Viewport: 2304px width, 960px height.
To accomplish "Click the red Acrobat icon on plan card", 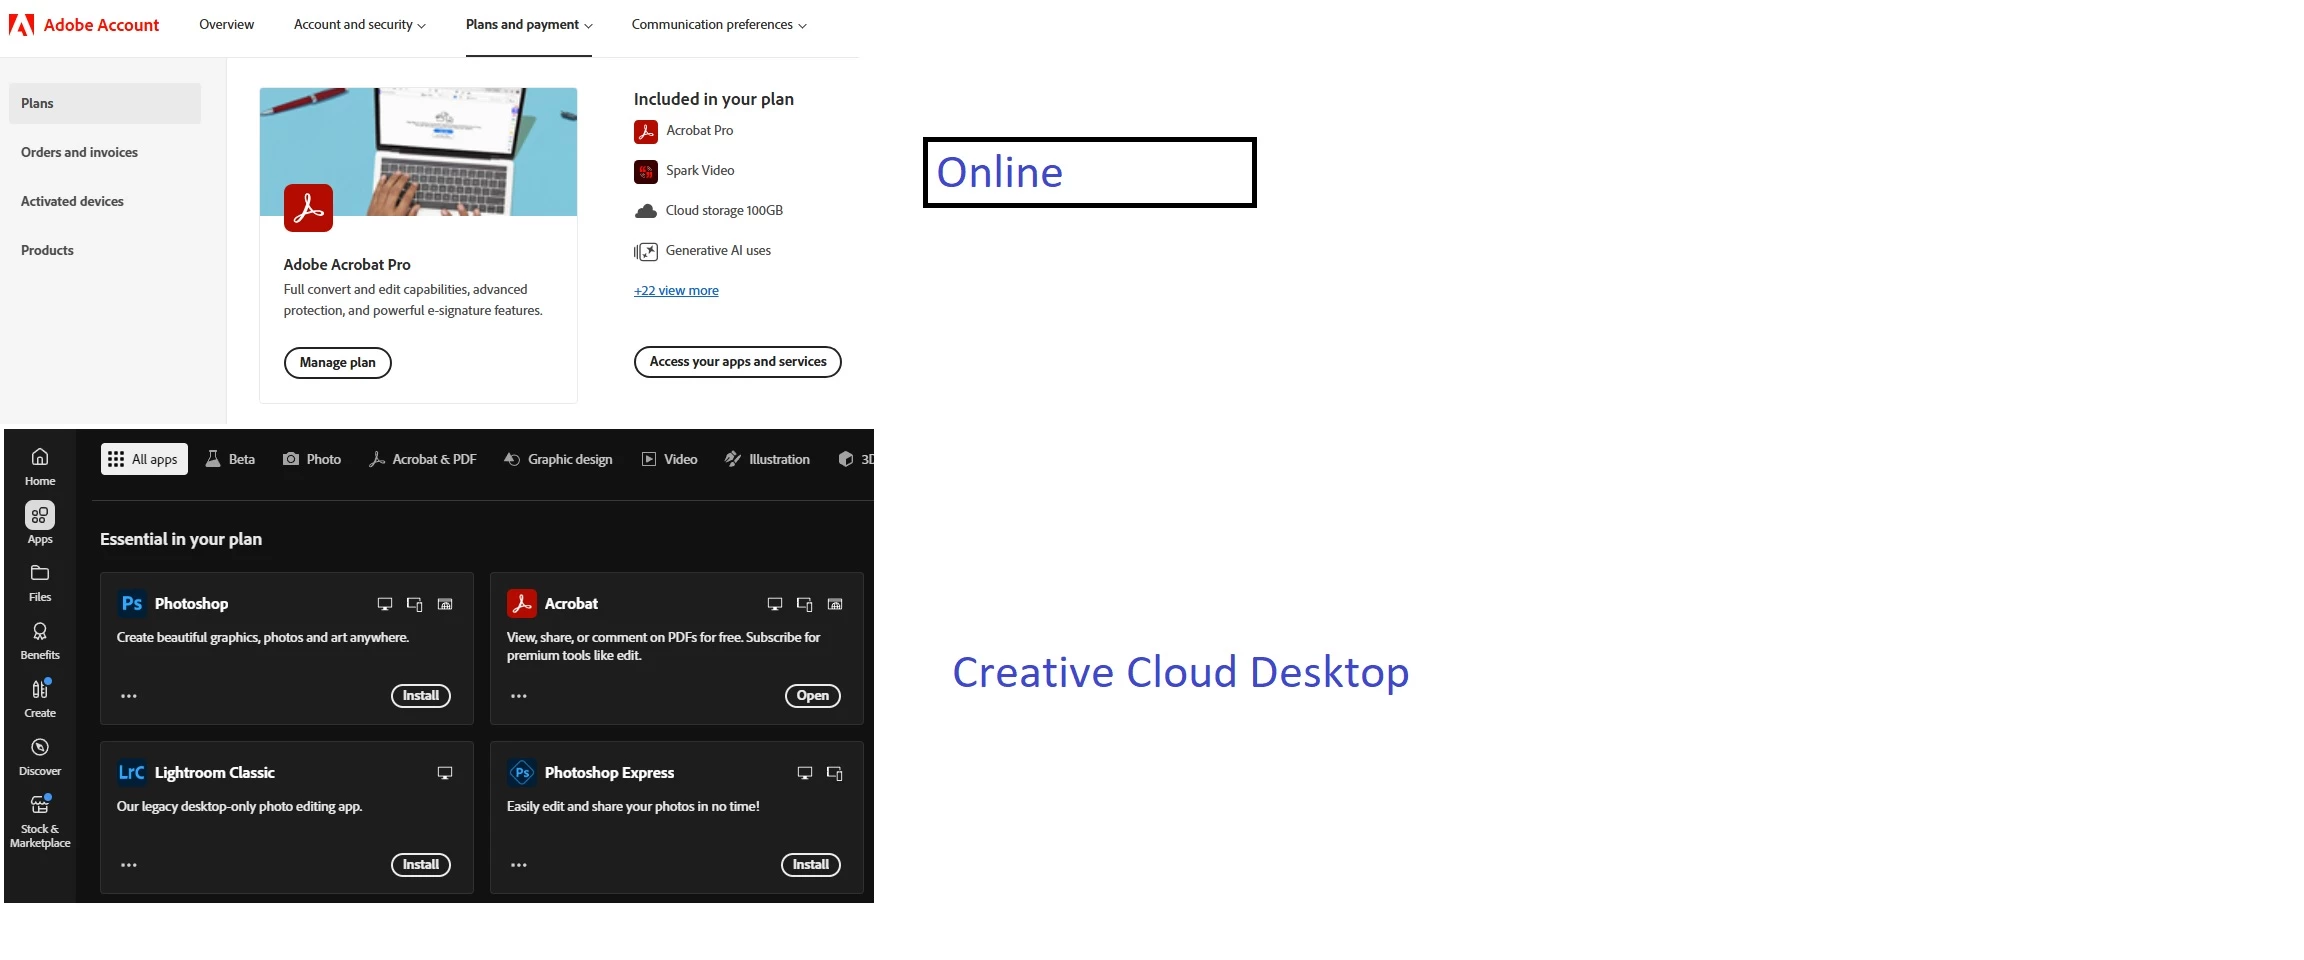I will 308,208.
